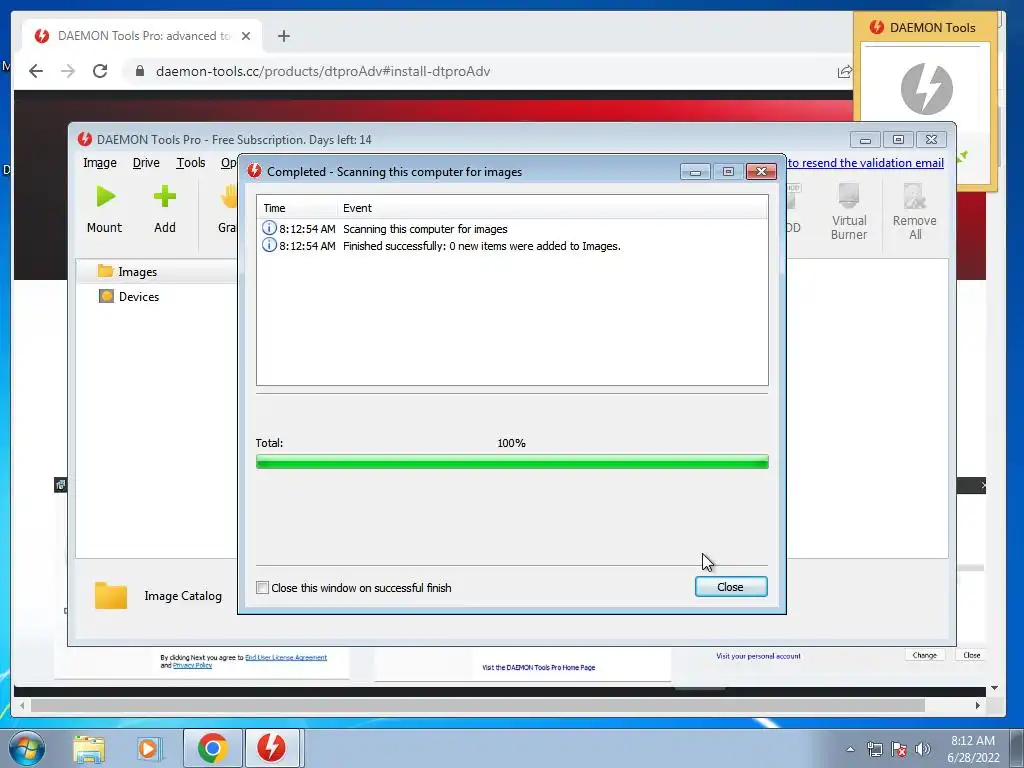This screenshot has height=768, width=1024.
Task: Click the Virtual Burner toolbar icon
Action: coord(848,211)
